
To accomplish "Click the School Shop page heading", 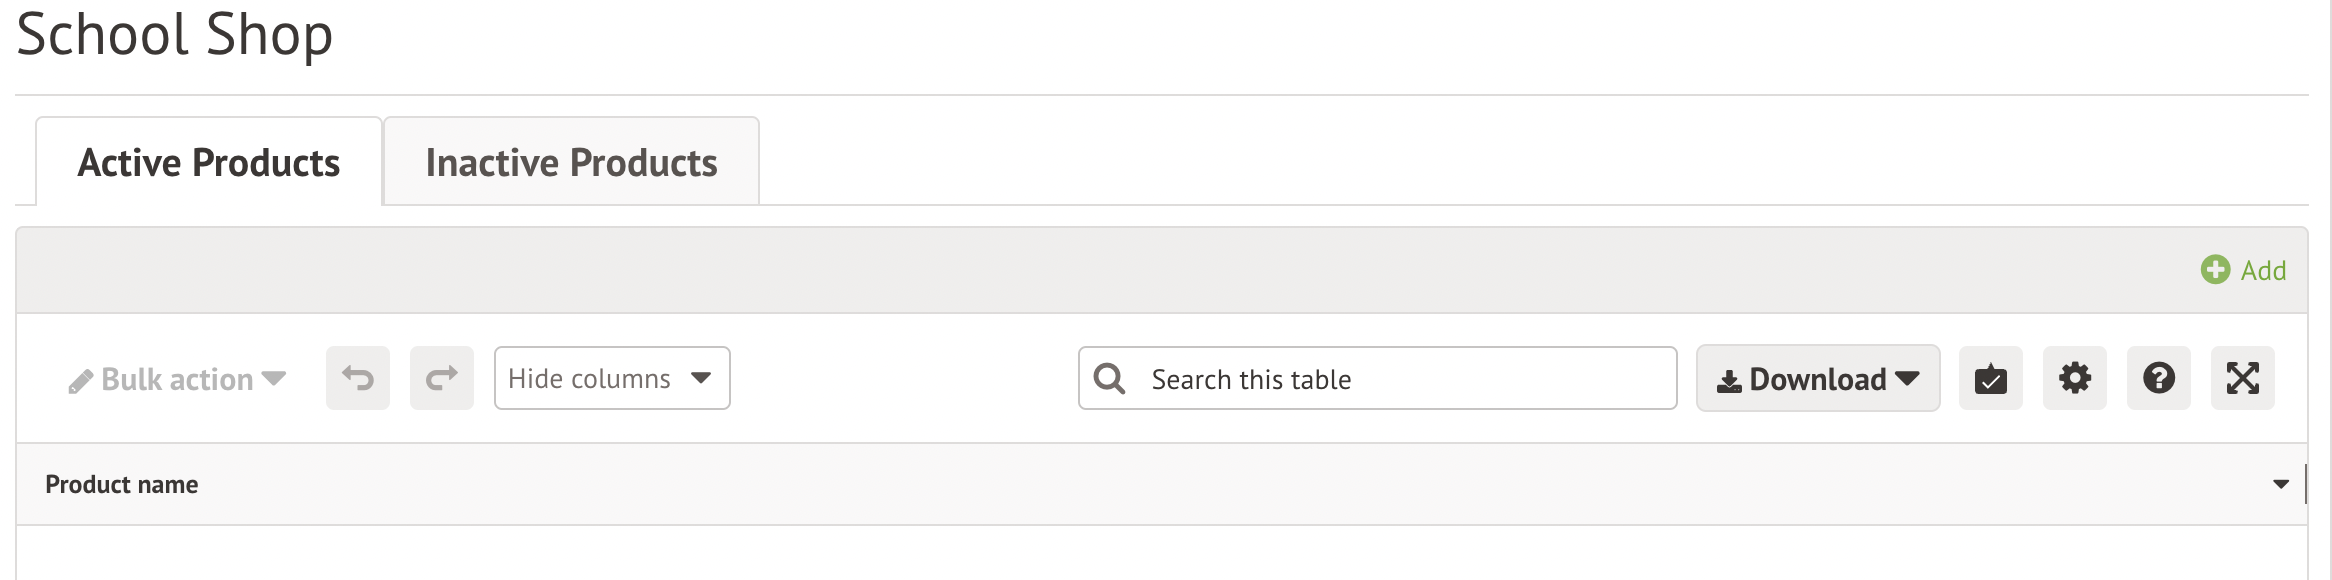I will (175, 36).
